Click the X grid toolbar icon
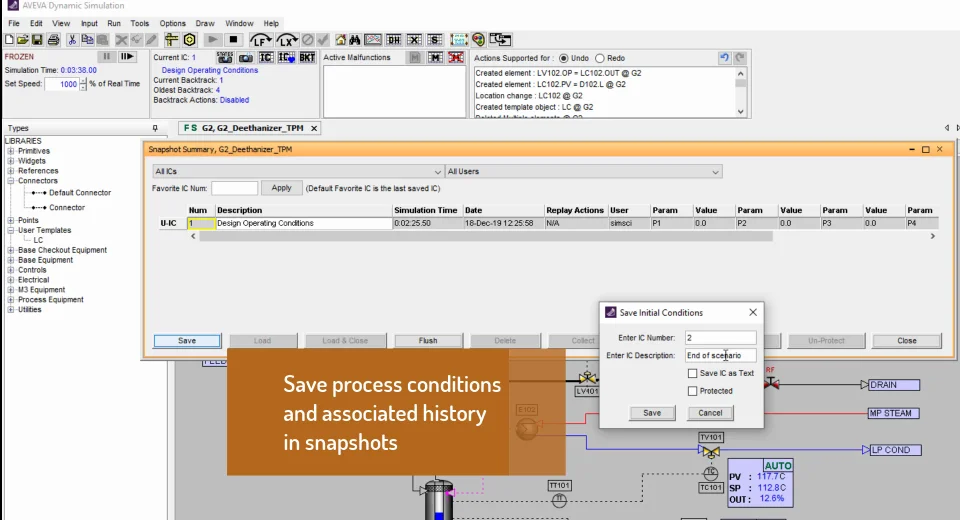The height and width of the screenshot is (520, 960). click(x=414, y=40)
